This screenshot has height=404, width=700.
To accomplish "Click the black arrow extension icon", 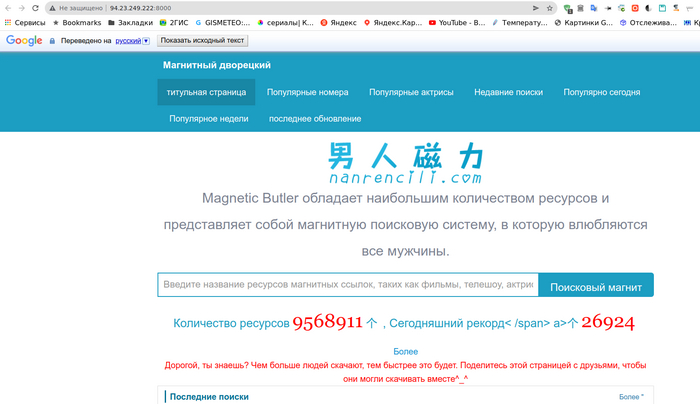I will tap(608, 8).
